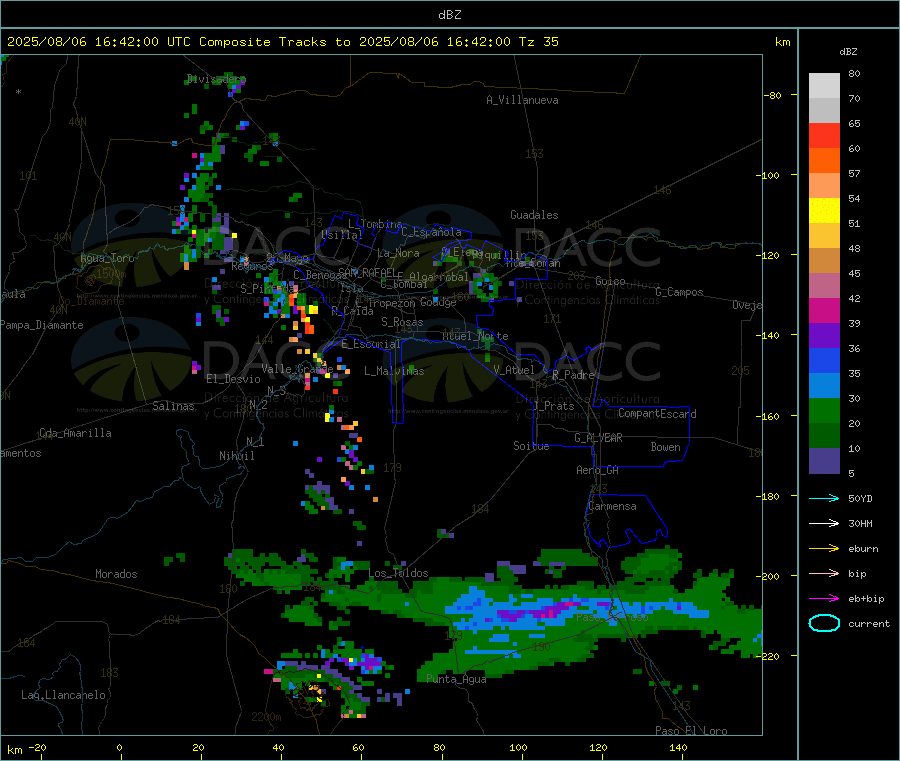Click the El_Desvio map label
The width and height of the screenshot is (900, 761).
234,379
